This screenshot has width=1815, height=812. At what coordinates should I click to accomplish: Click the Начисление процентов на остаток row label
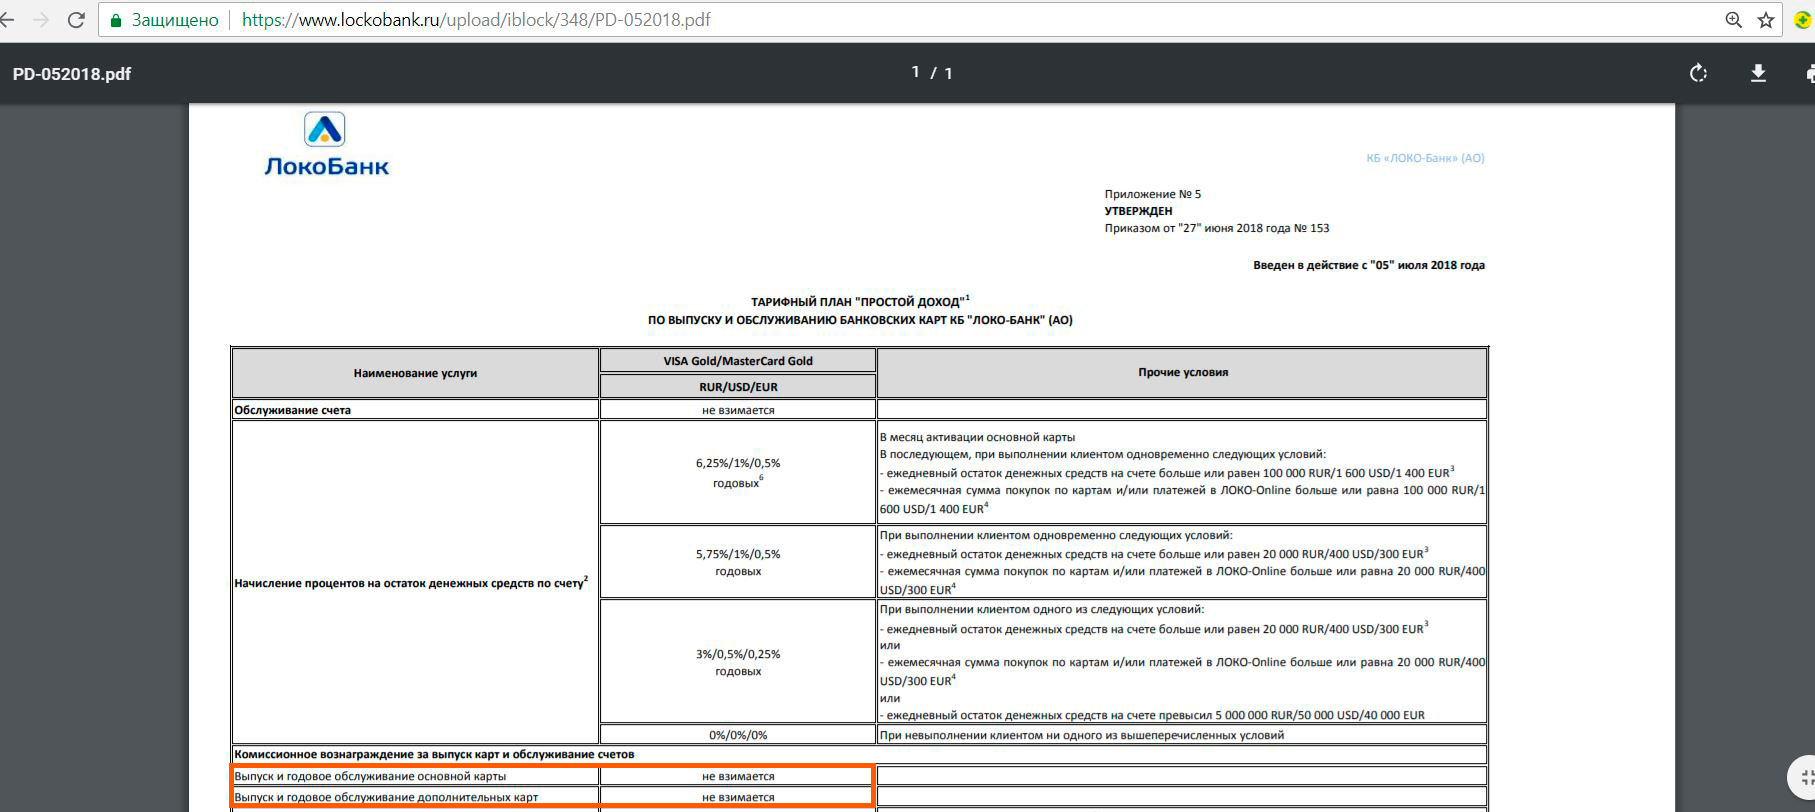(x=411, y=582)
